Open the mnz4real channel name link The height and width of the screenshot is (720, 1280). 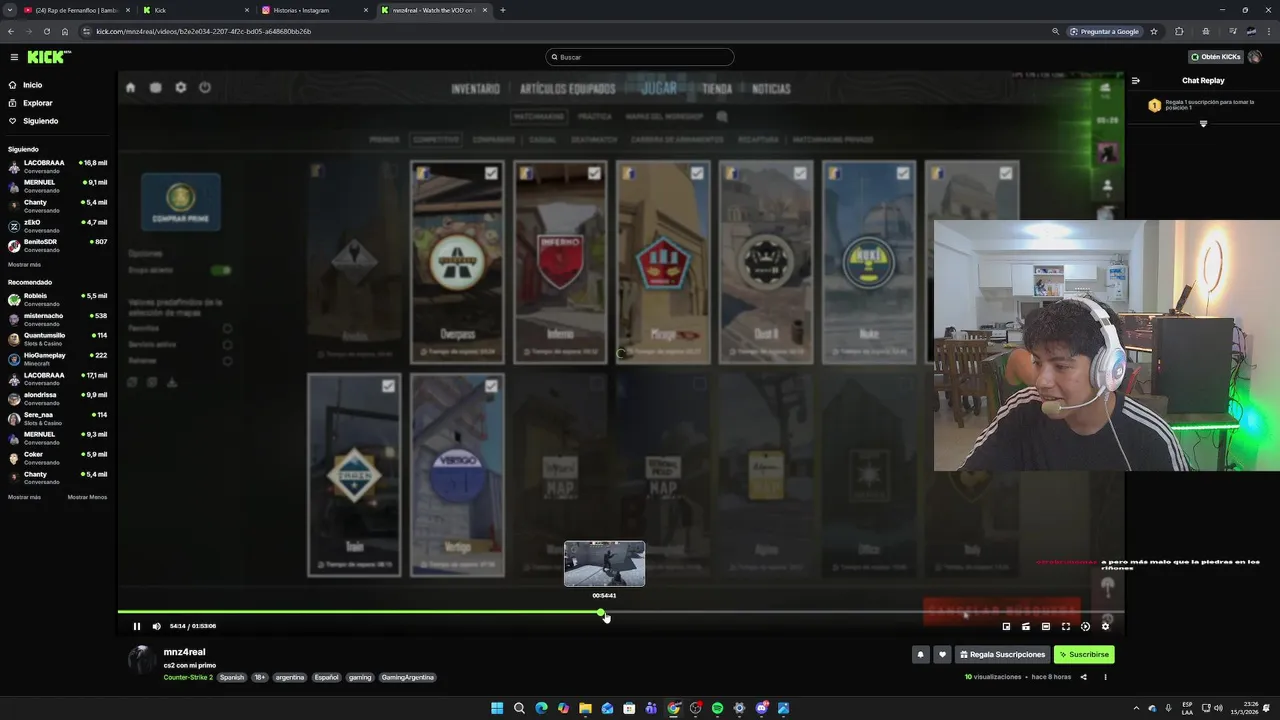click(x=185, y=652)
